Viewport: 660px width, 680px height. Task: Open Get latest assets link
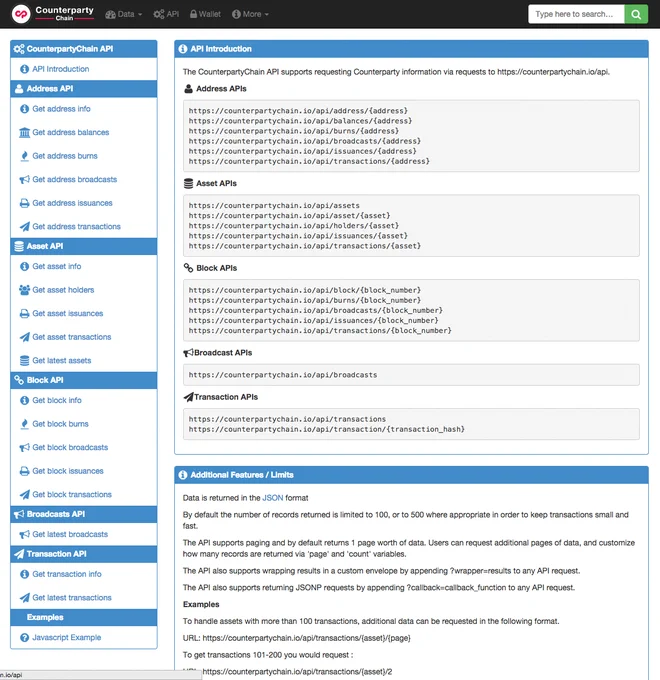[62, 360]
